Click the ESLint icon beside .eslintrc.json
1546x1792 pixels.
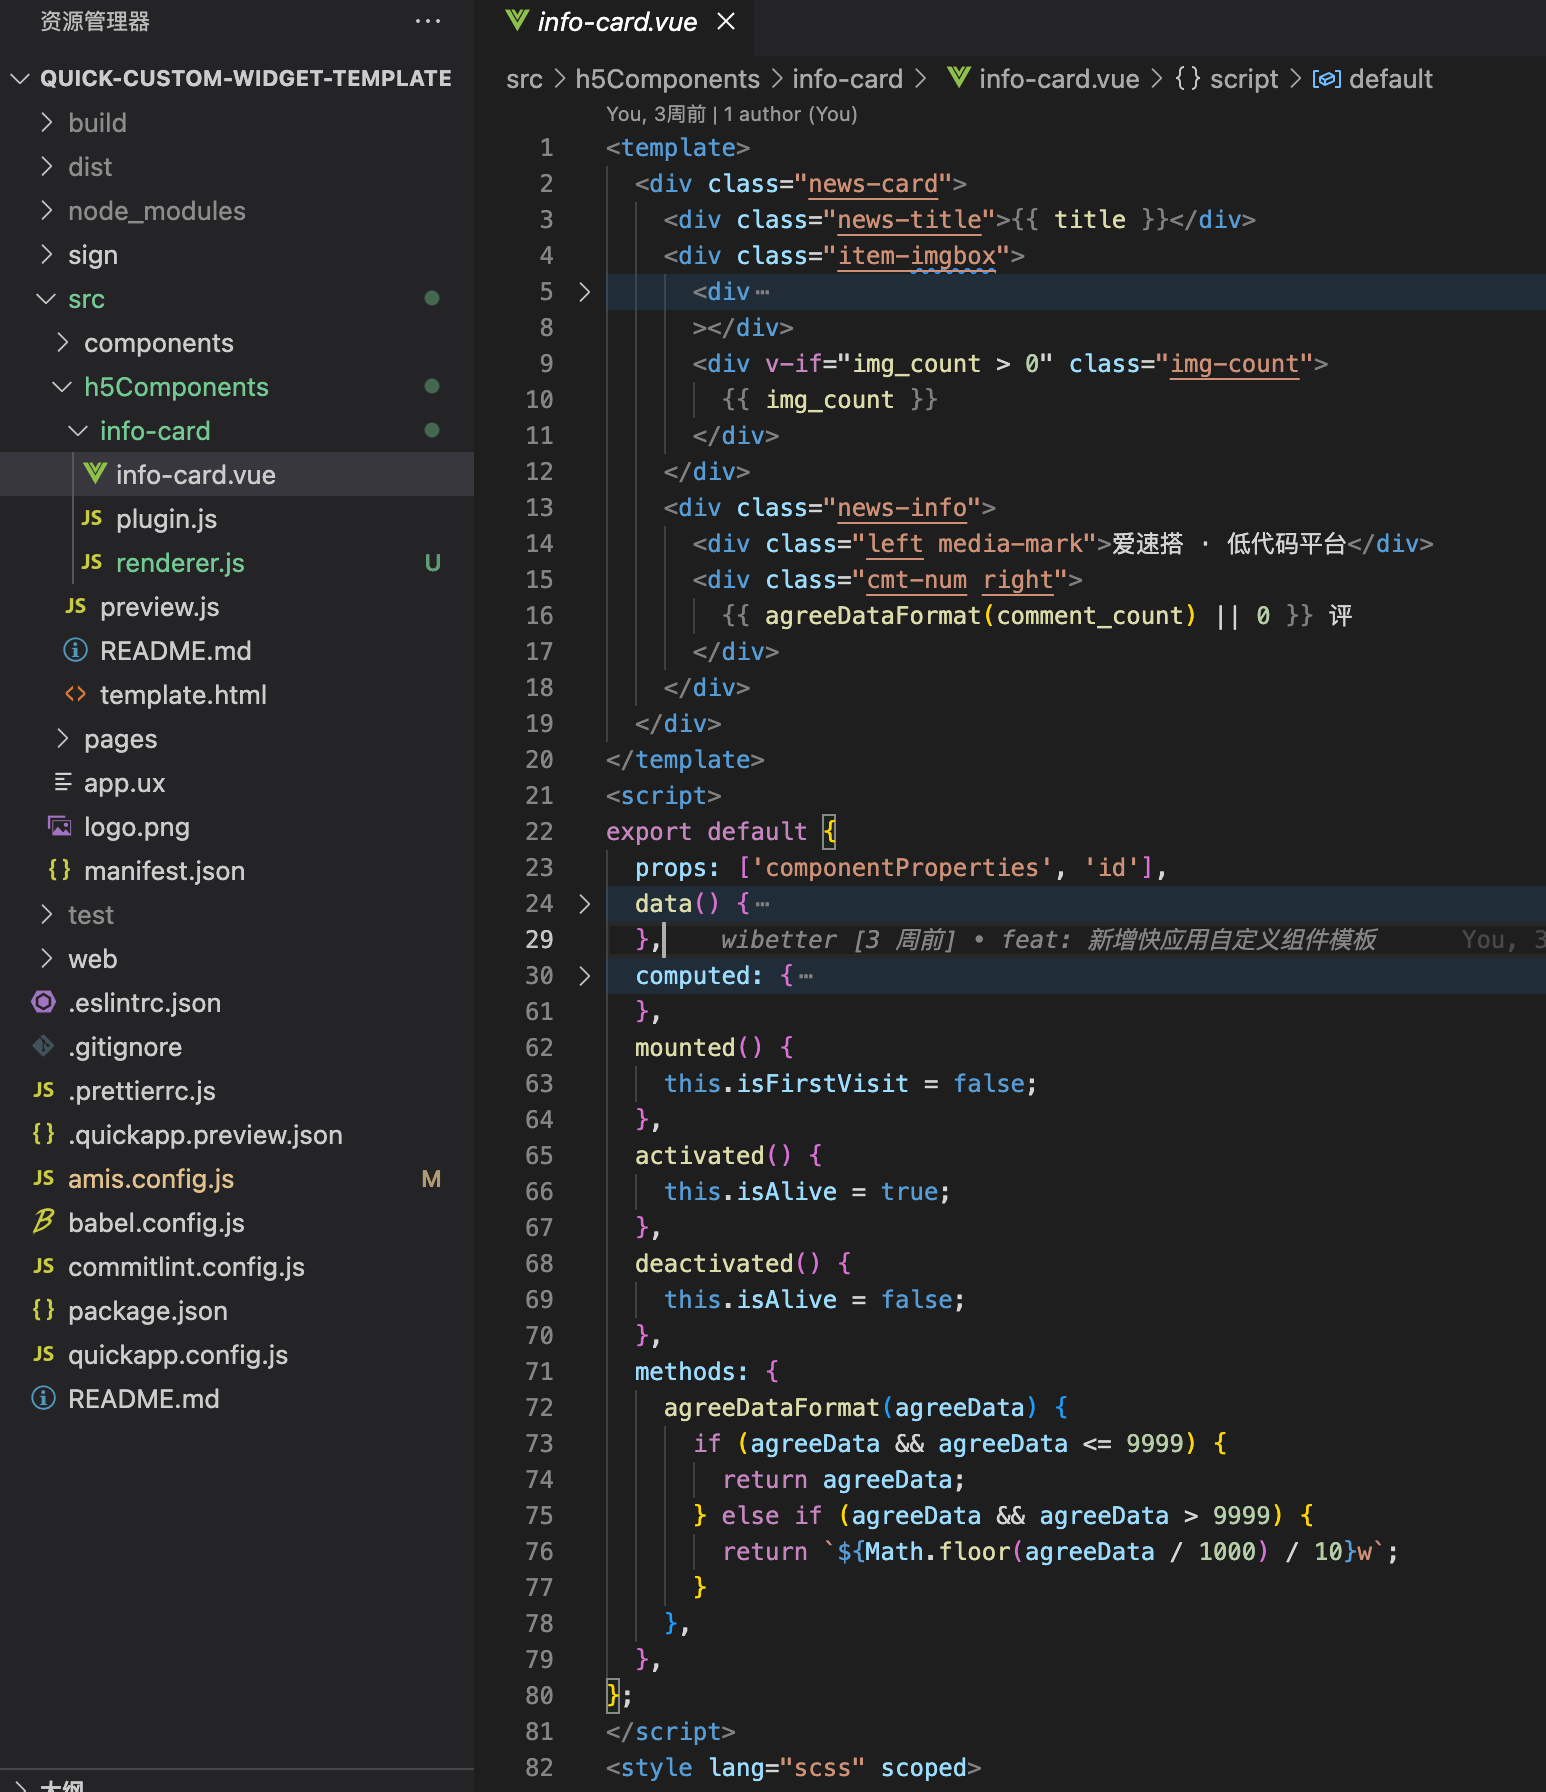pos(44,1002)
